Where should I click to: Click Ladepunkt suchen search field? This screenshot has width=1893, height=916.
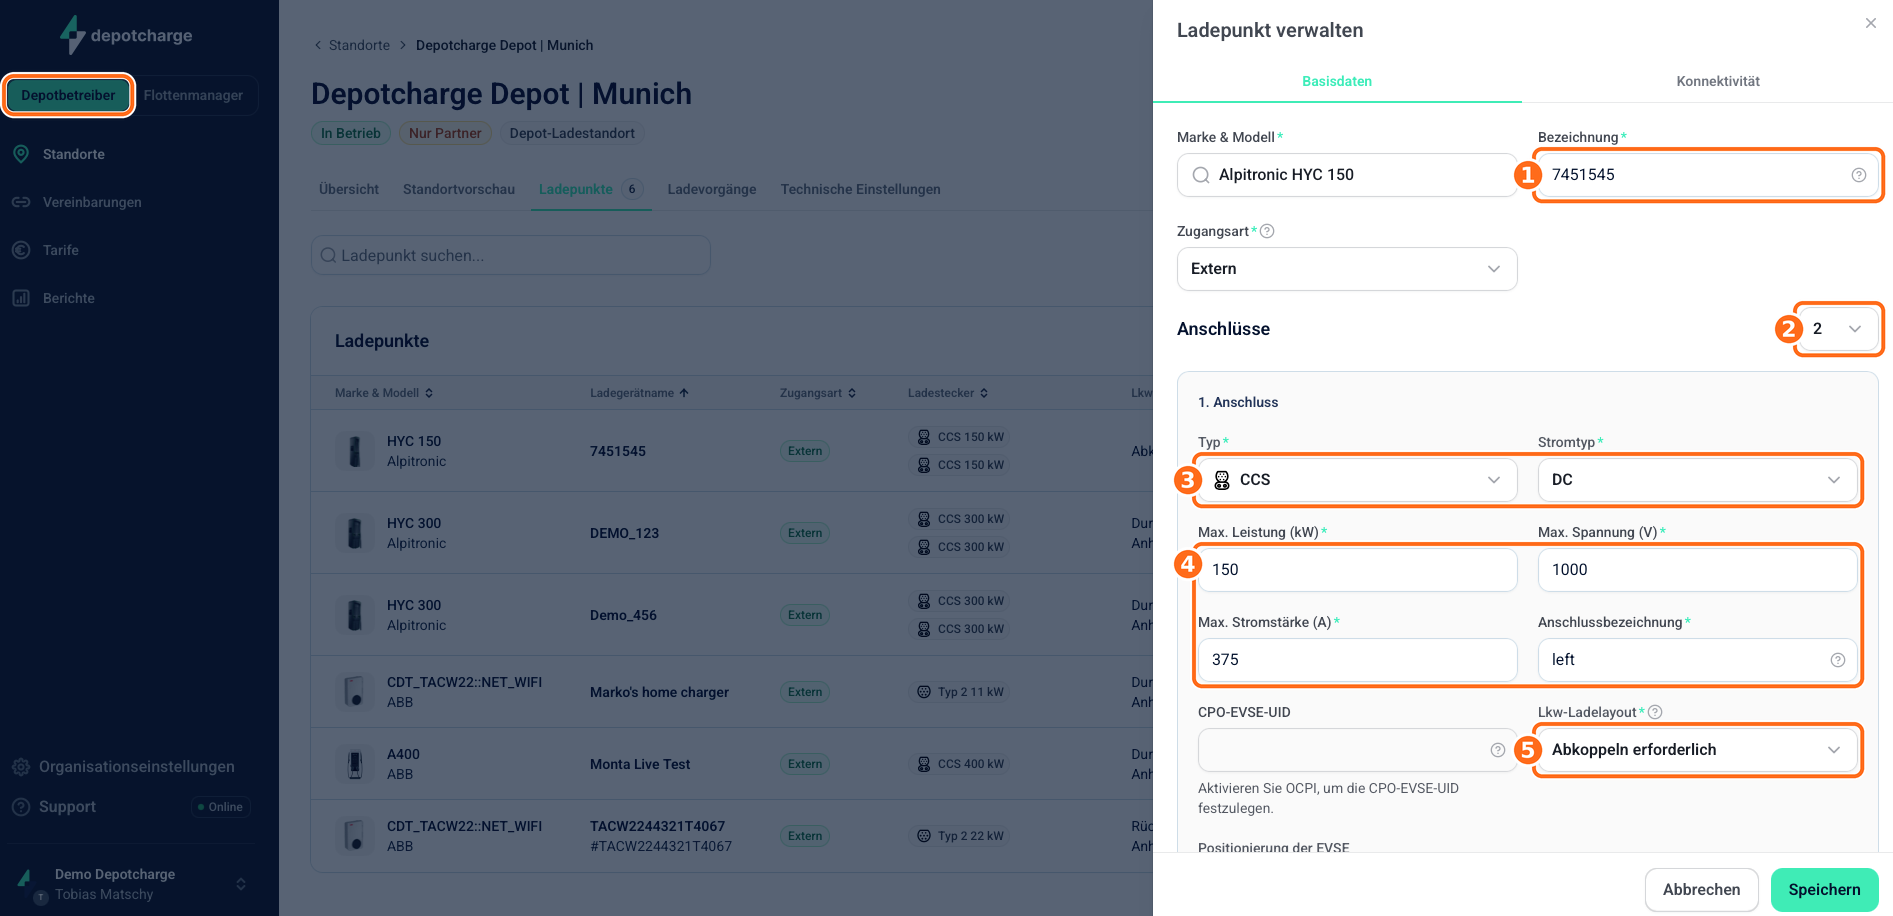click(x=511, y=255)
